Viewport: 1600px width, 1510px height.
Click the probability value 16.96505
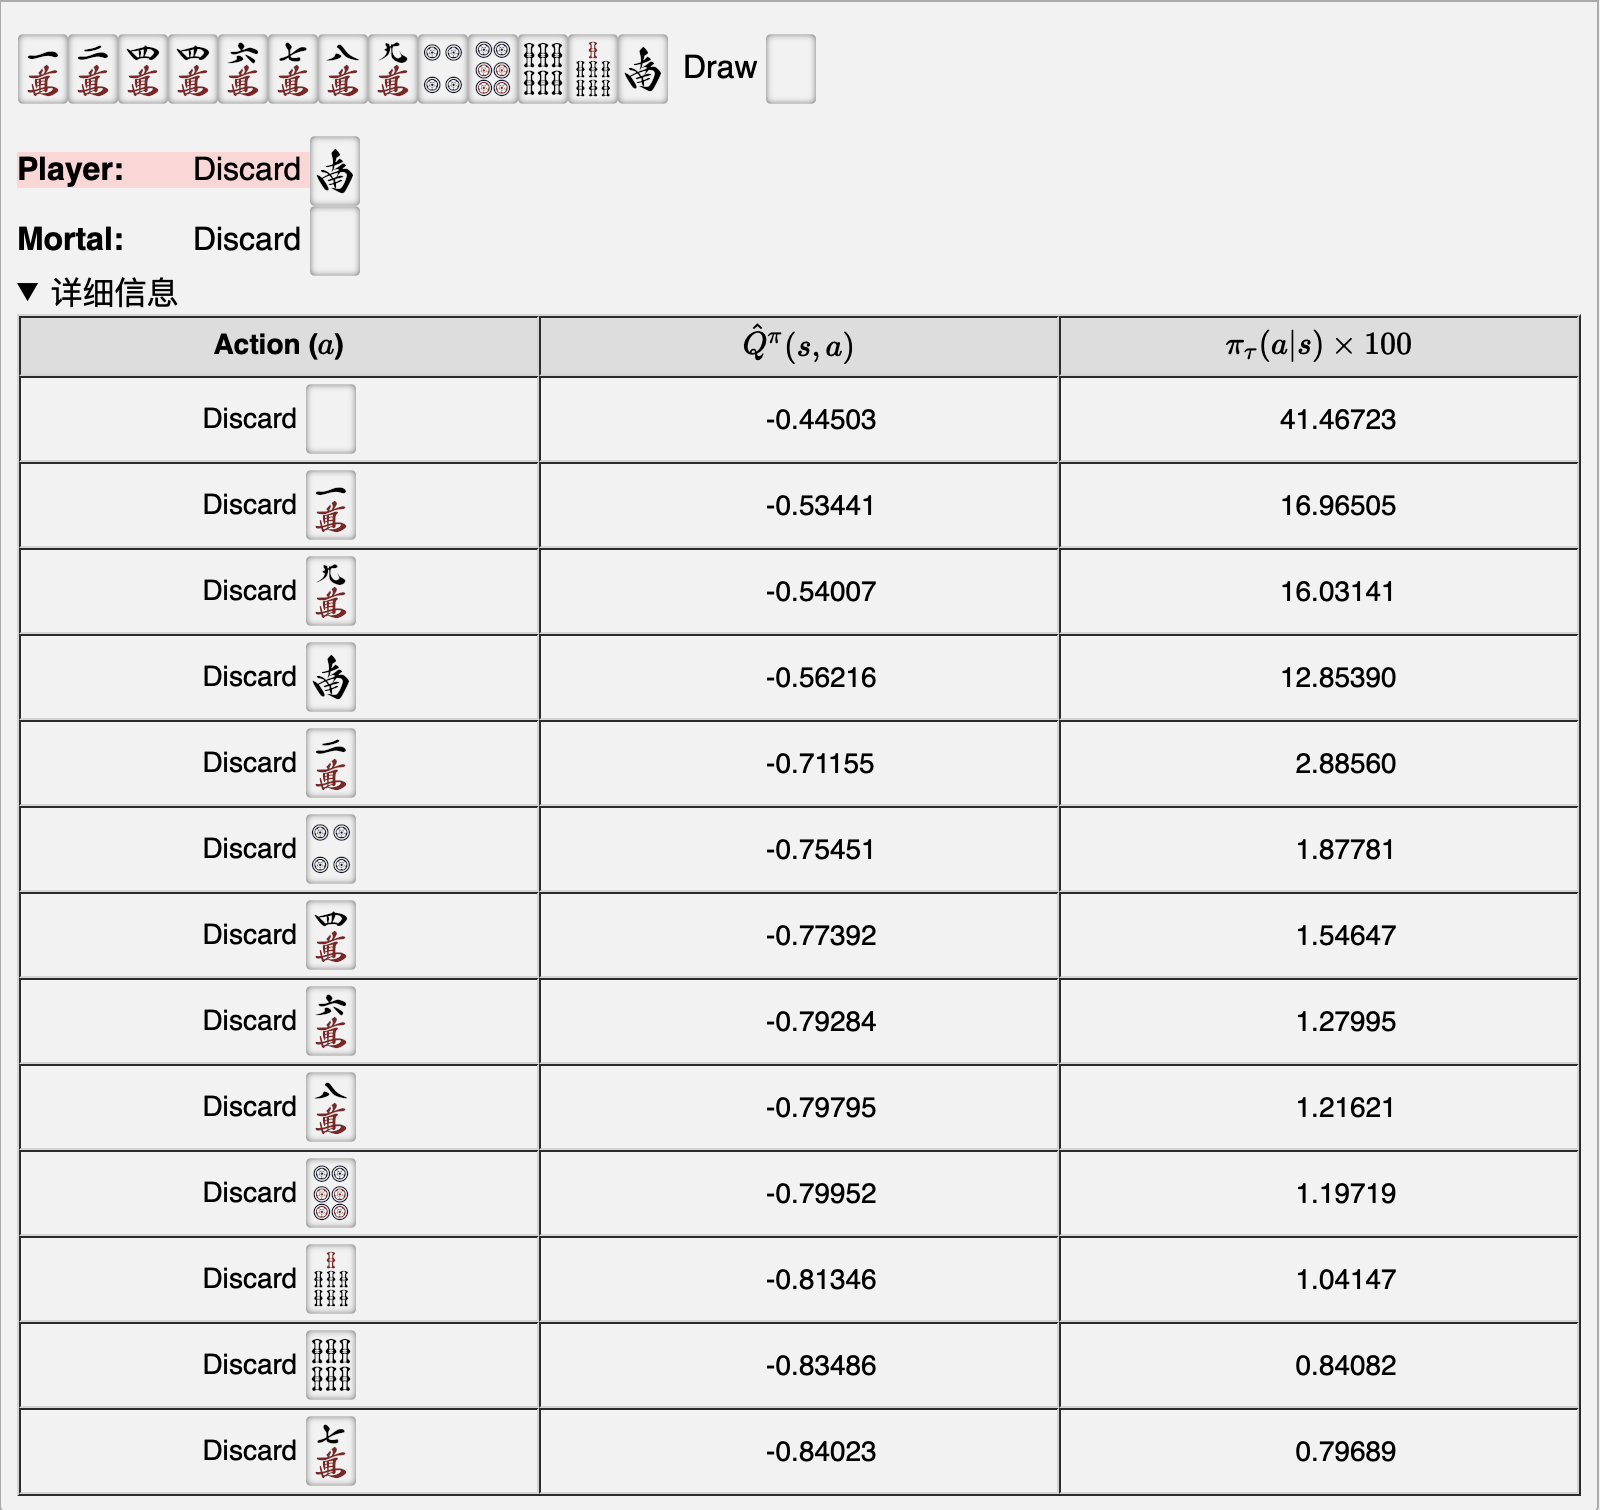pos(1338,505)
